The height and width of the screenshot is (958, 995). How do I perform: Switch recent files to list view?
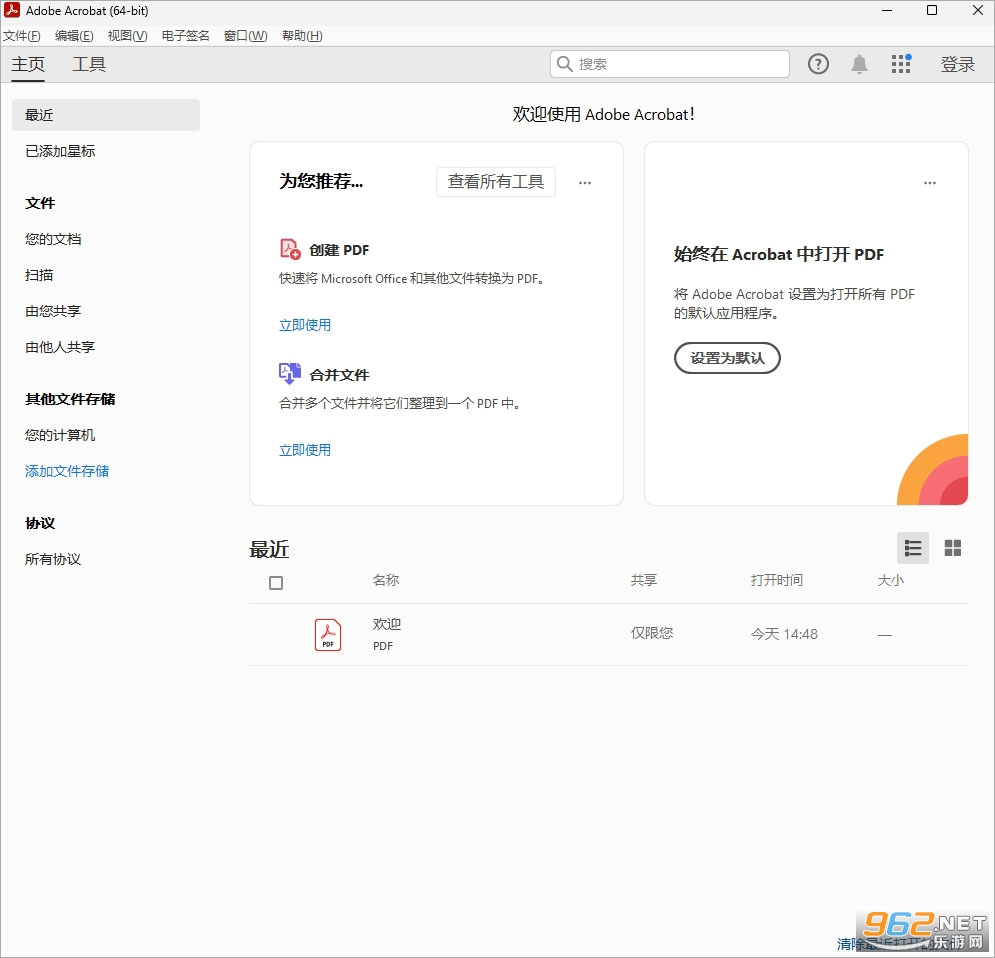(x=913, y=548)
